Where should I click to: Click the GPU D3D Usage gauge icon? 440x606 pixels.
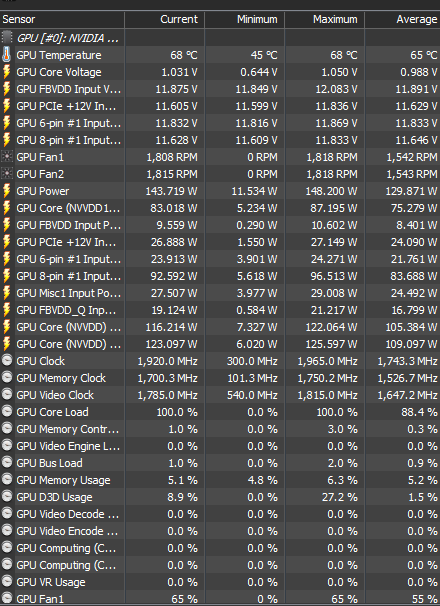tap(7, 497)
